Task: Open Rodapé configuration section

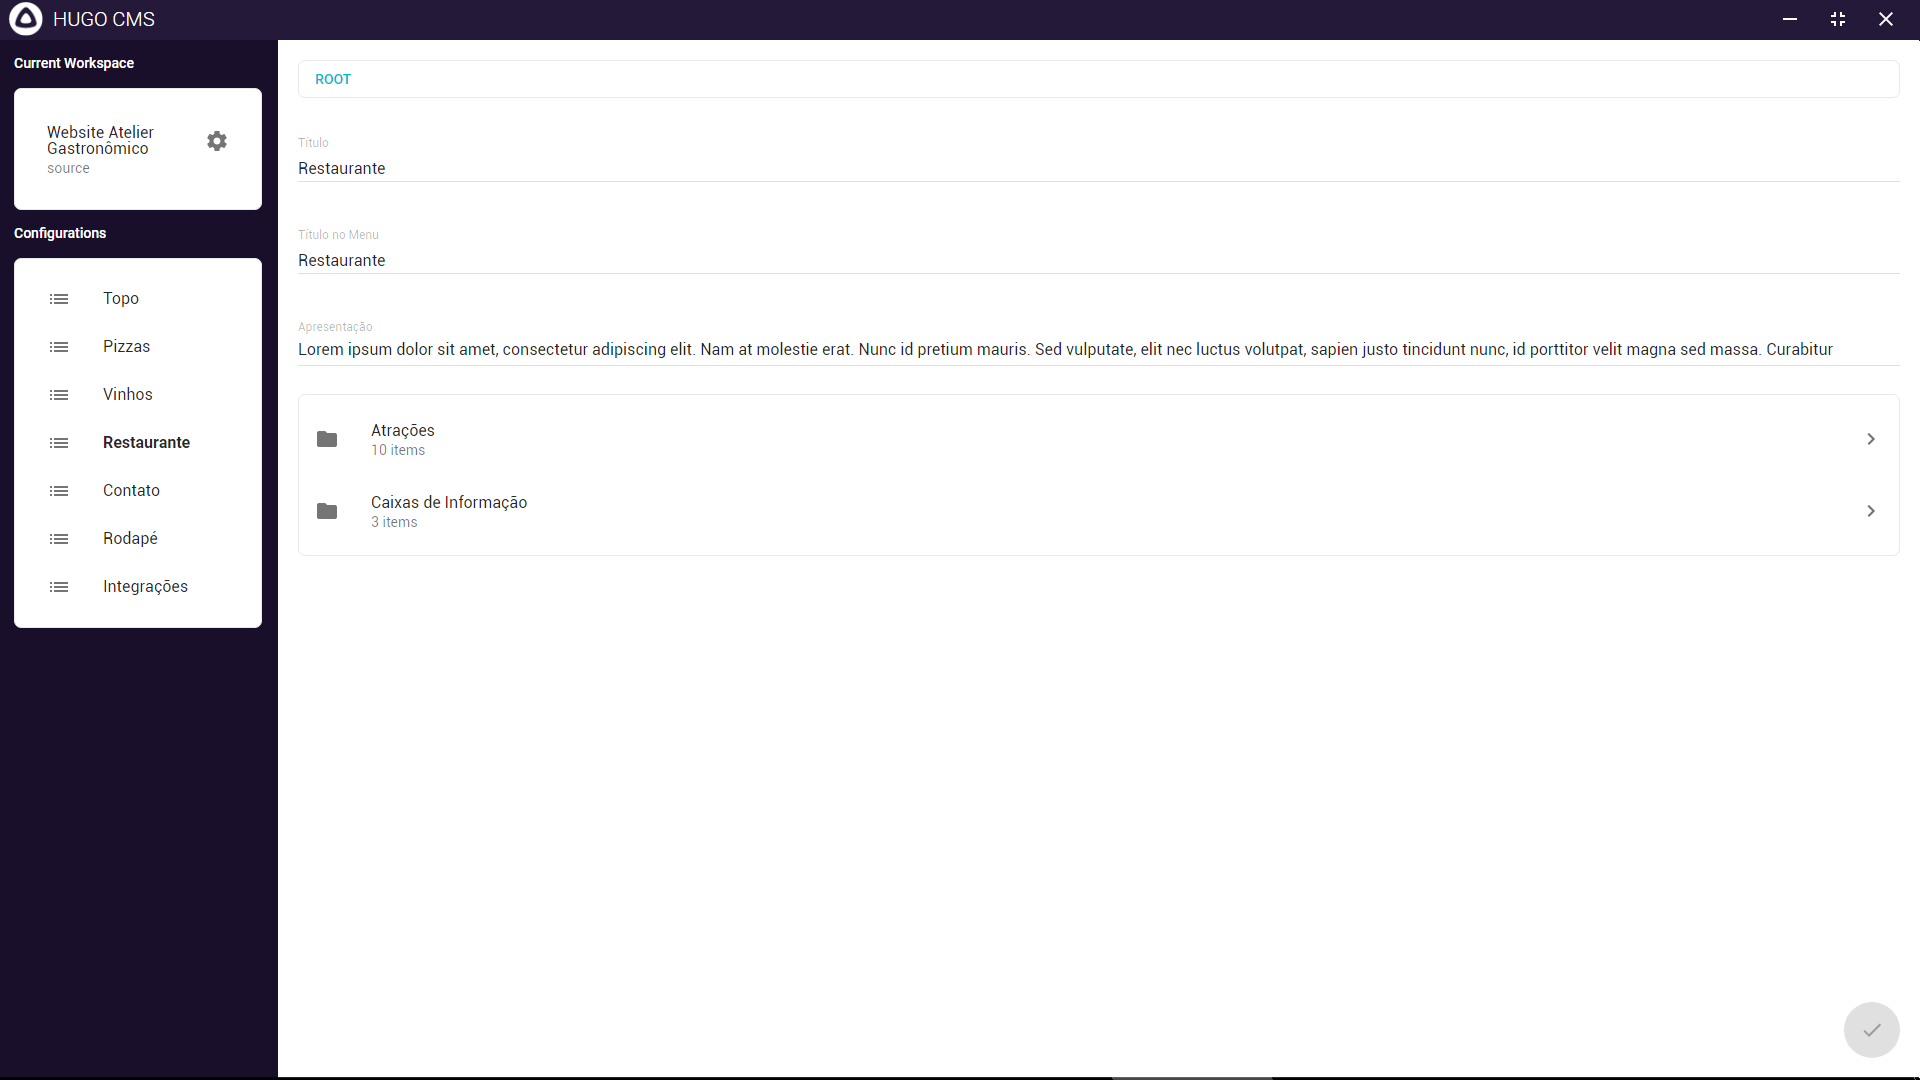Action: (x=130, y=538)
